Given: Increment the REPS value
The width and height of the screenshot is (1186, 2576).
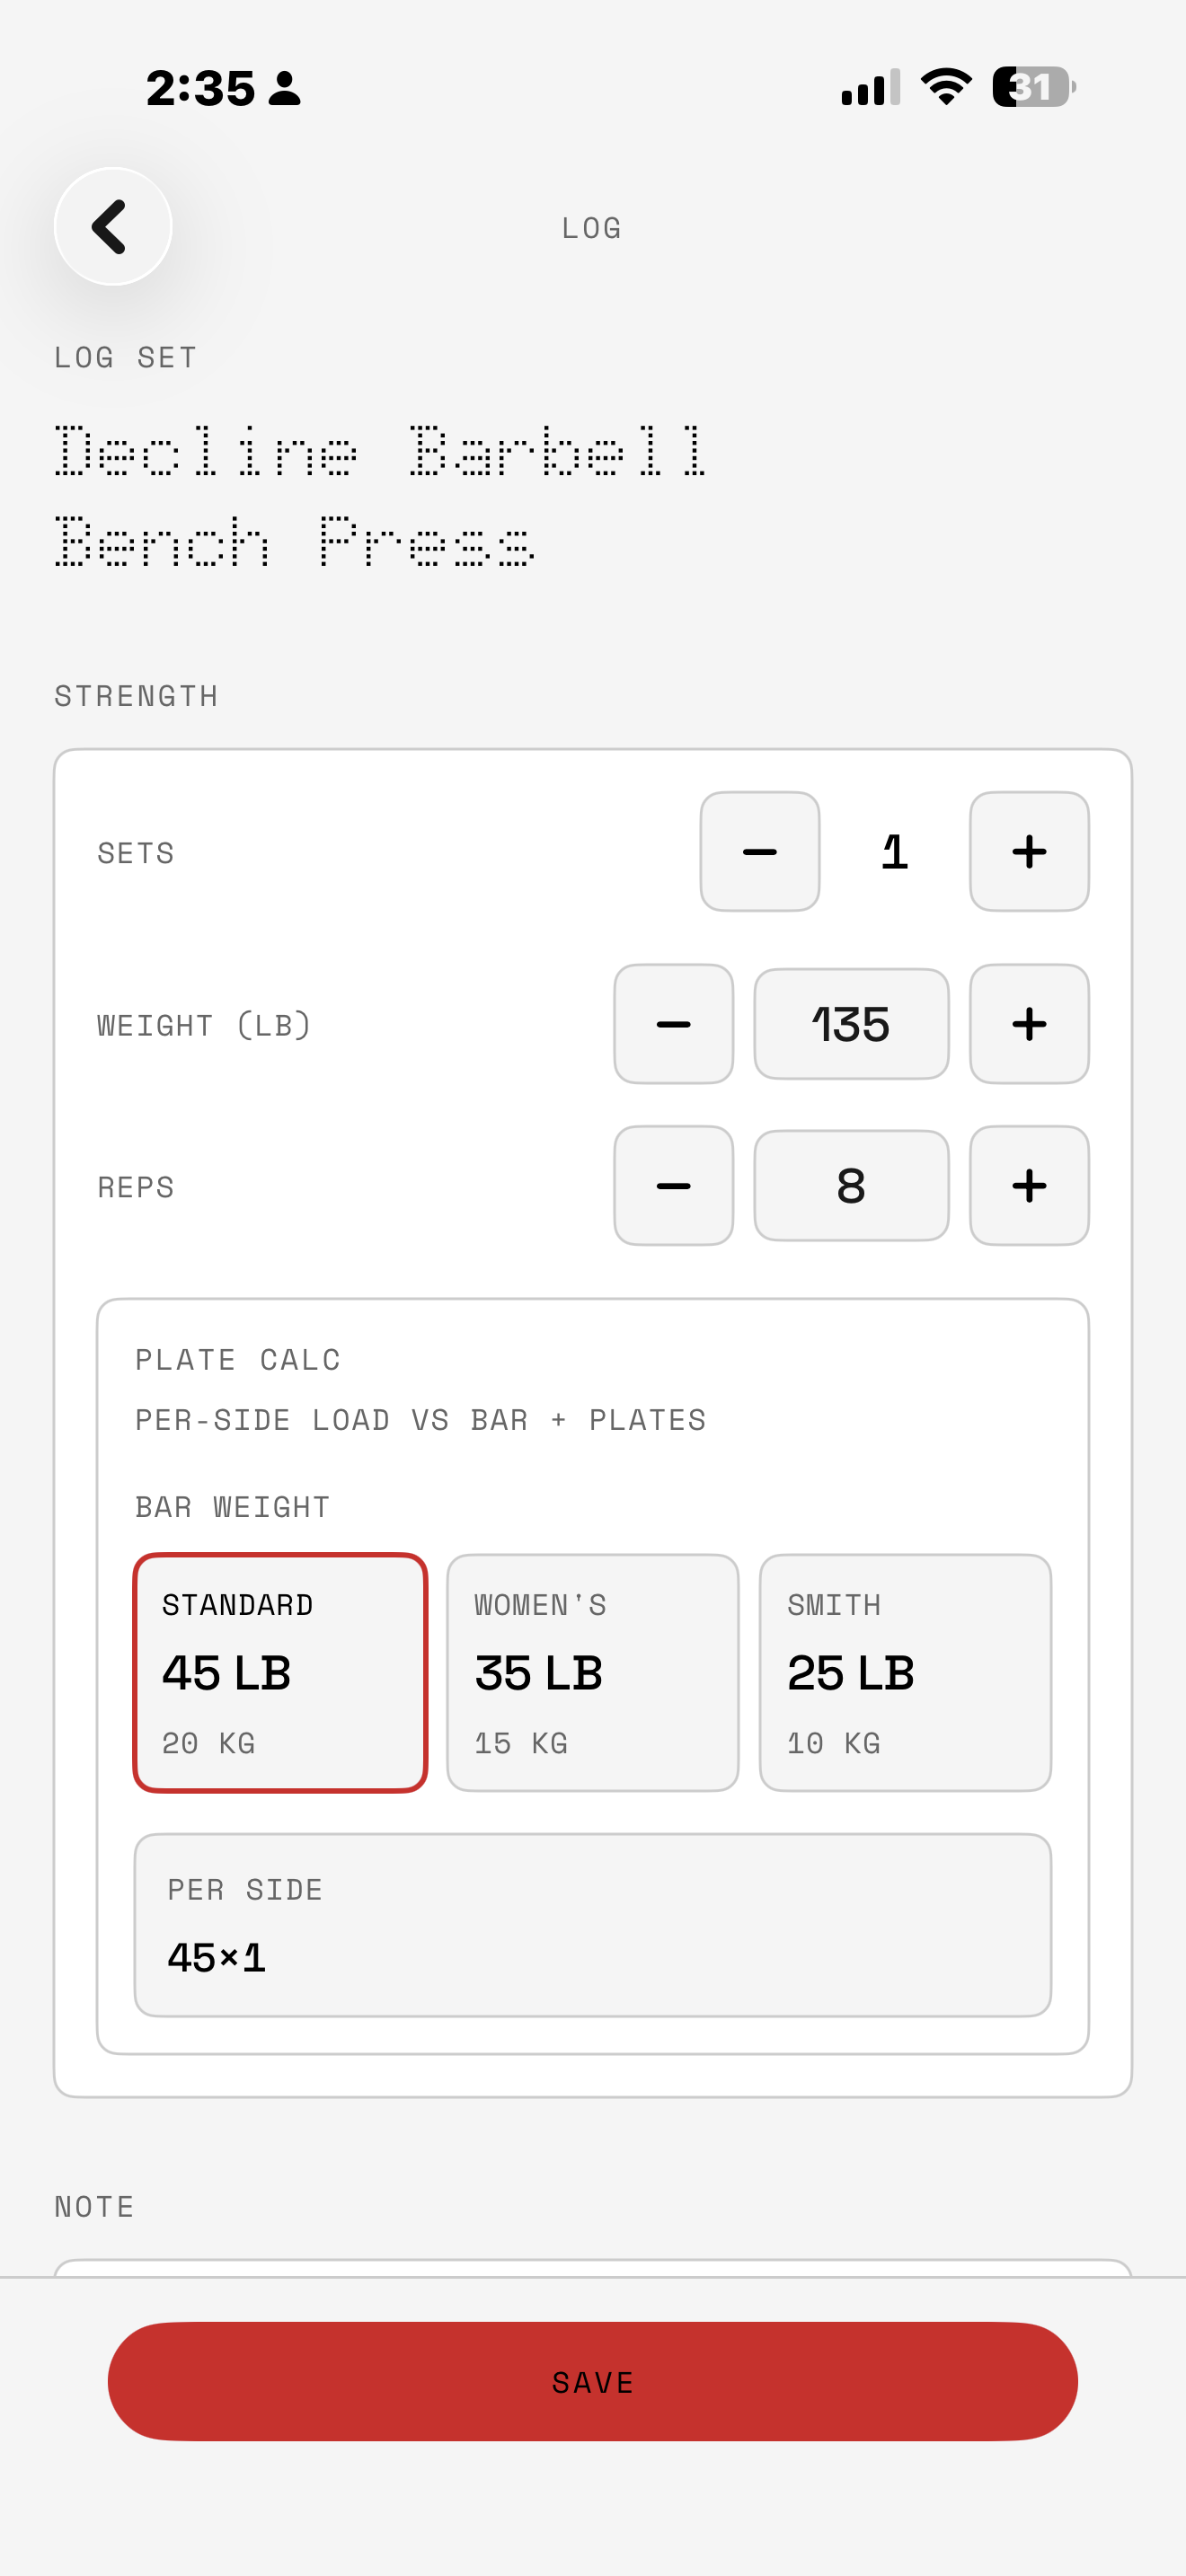Looking at the screenshot, I should click(1029, 1185).
